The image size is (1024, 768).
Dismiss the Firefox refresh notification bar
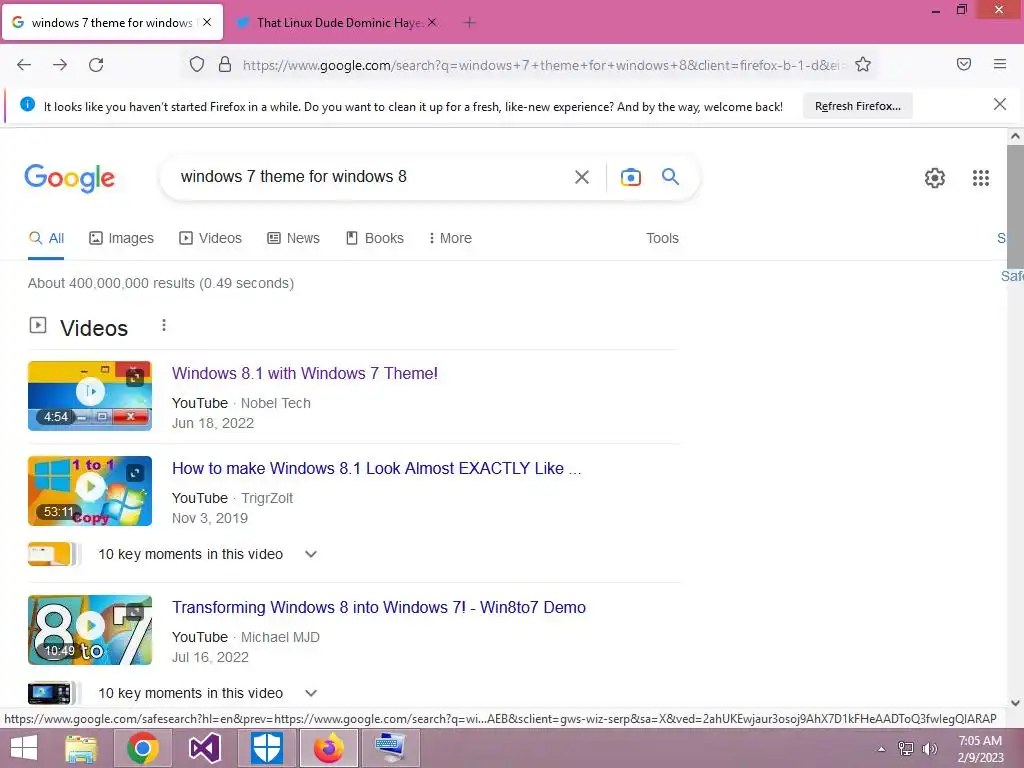coord(1000,104)
